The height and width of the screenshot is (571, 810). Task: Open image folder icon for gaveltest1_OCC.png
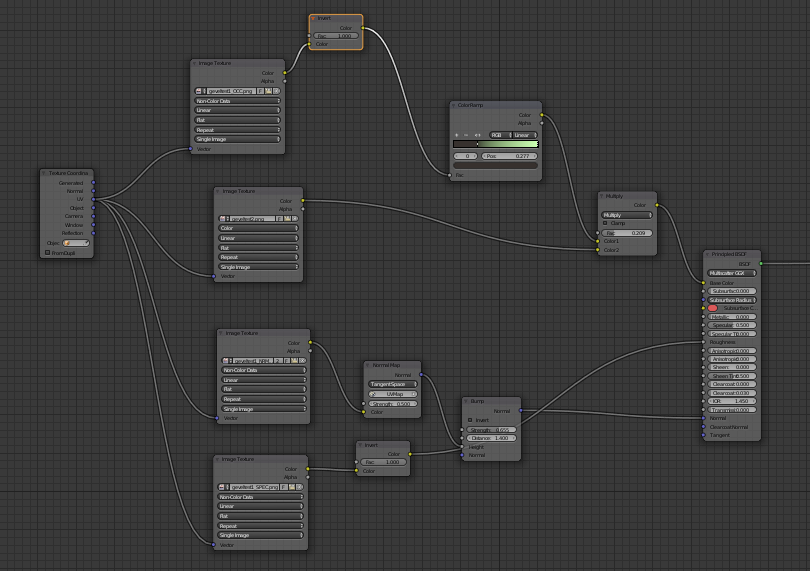(x=269, y=91)
